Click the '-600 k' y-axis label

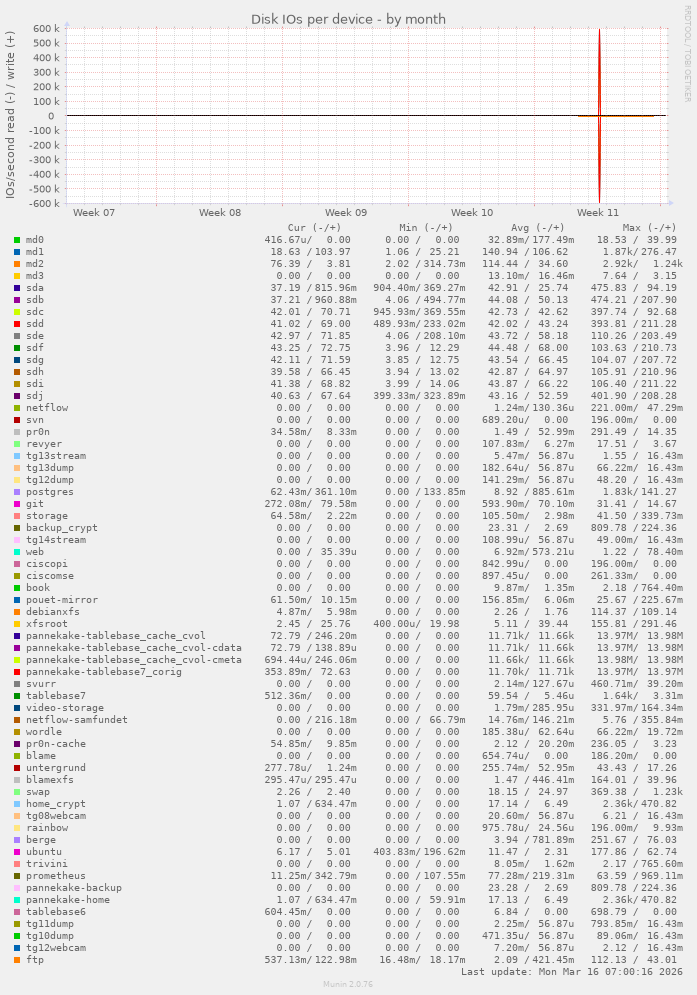[44, 203]
